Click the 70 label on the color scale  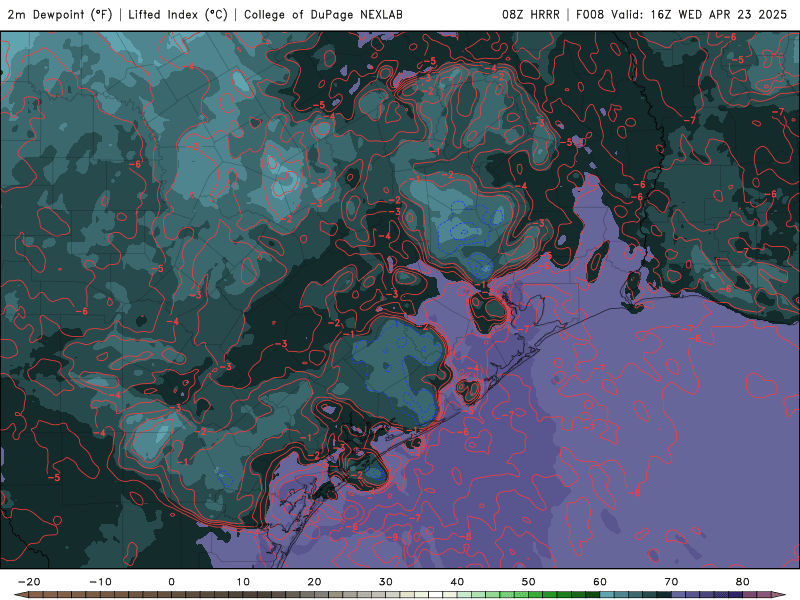[x=671, y=582]
